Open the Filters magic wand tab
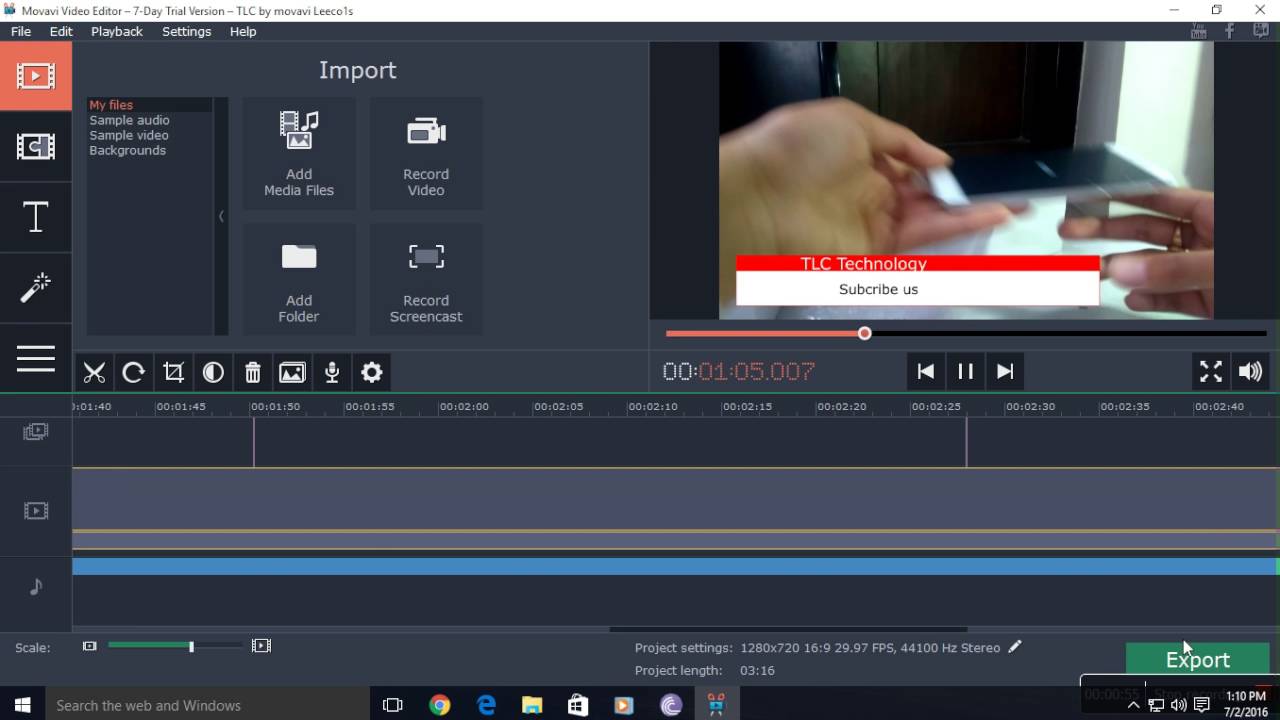The width and height of the screenshot is (1280, 720). [35, 288]
